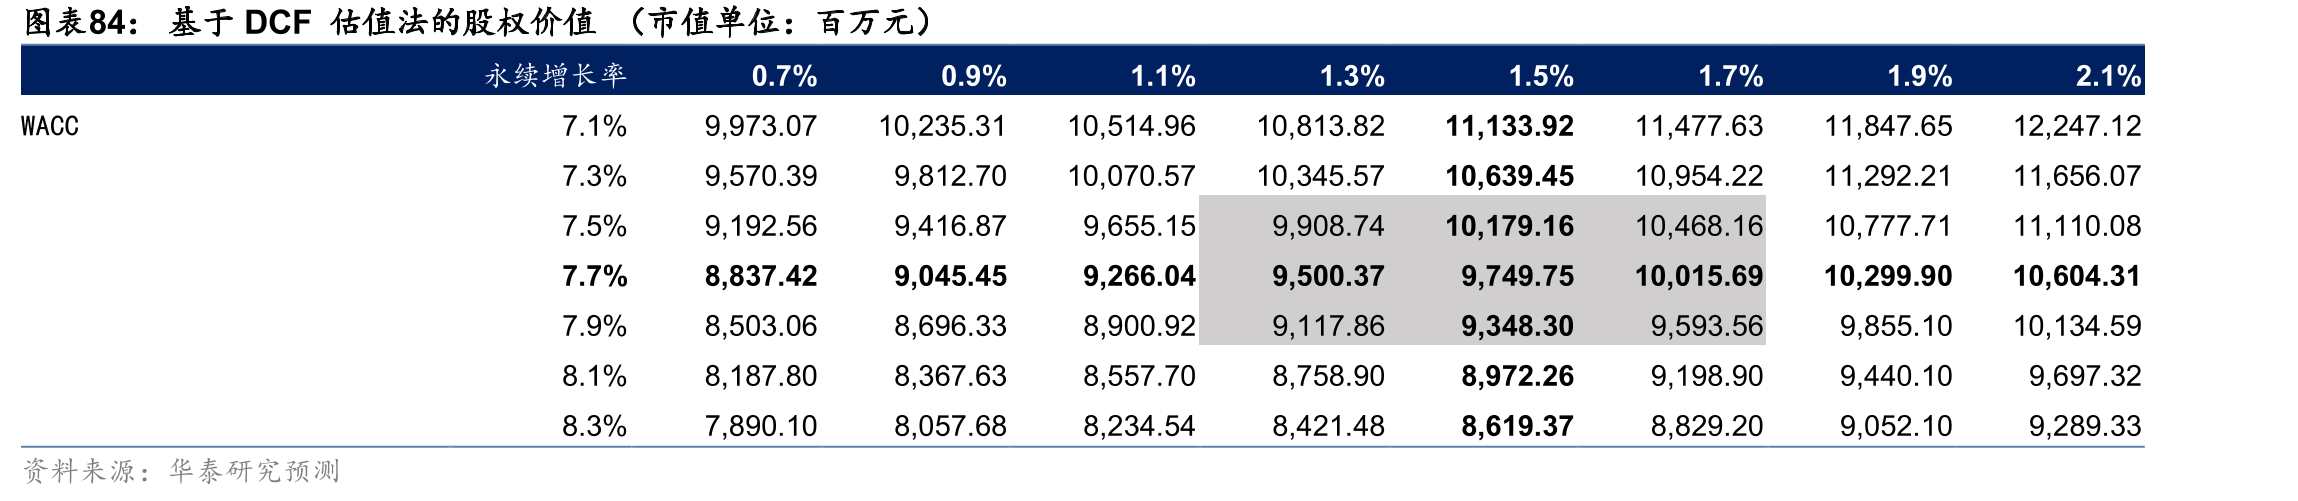Click the table title 图表84
This screenshot has height=501, width=2298.
[x=82, y=22]
